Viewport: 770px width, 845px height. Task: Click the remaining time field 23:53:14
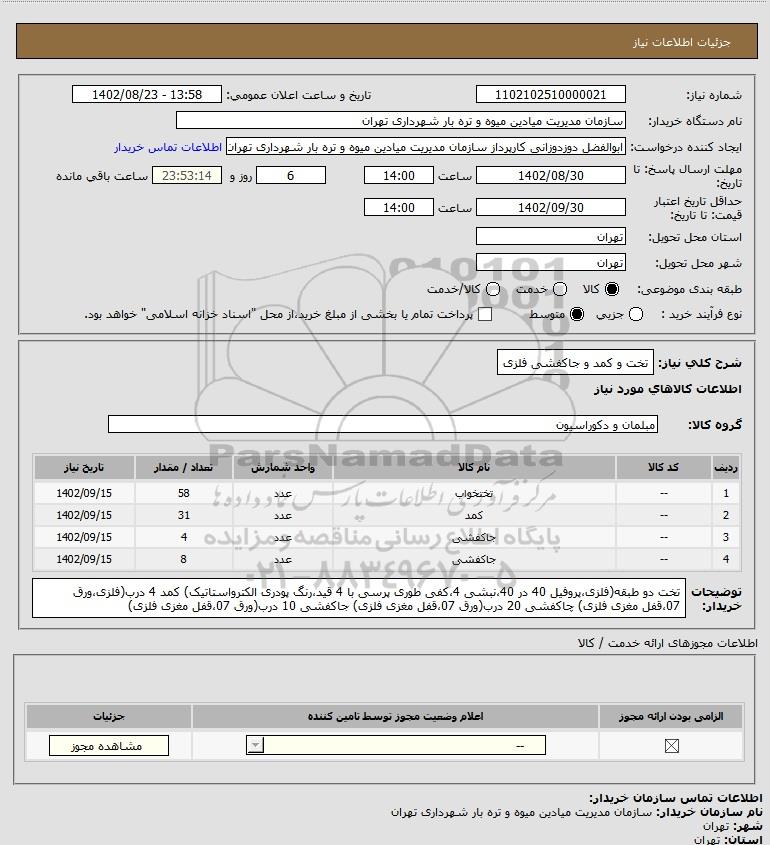[187, 176]
